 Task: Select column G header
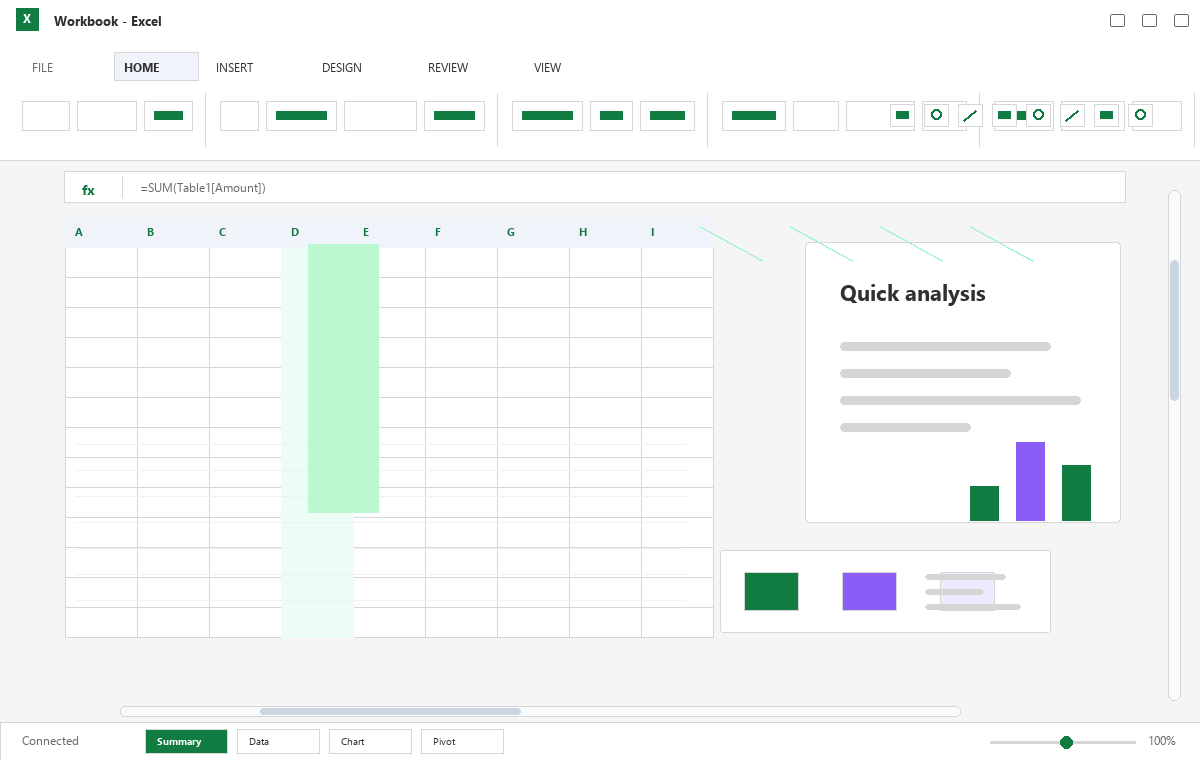pos(511,232)
